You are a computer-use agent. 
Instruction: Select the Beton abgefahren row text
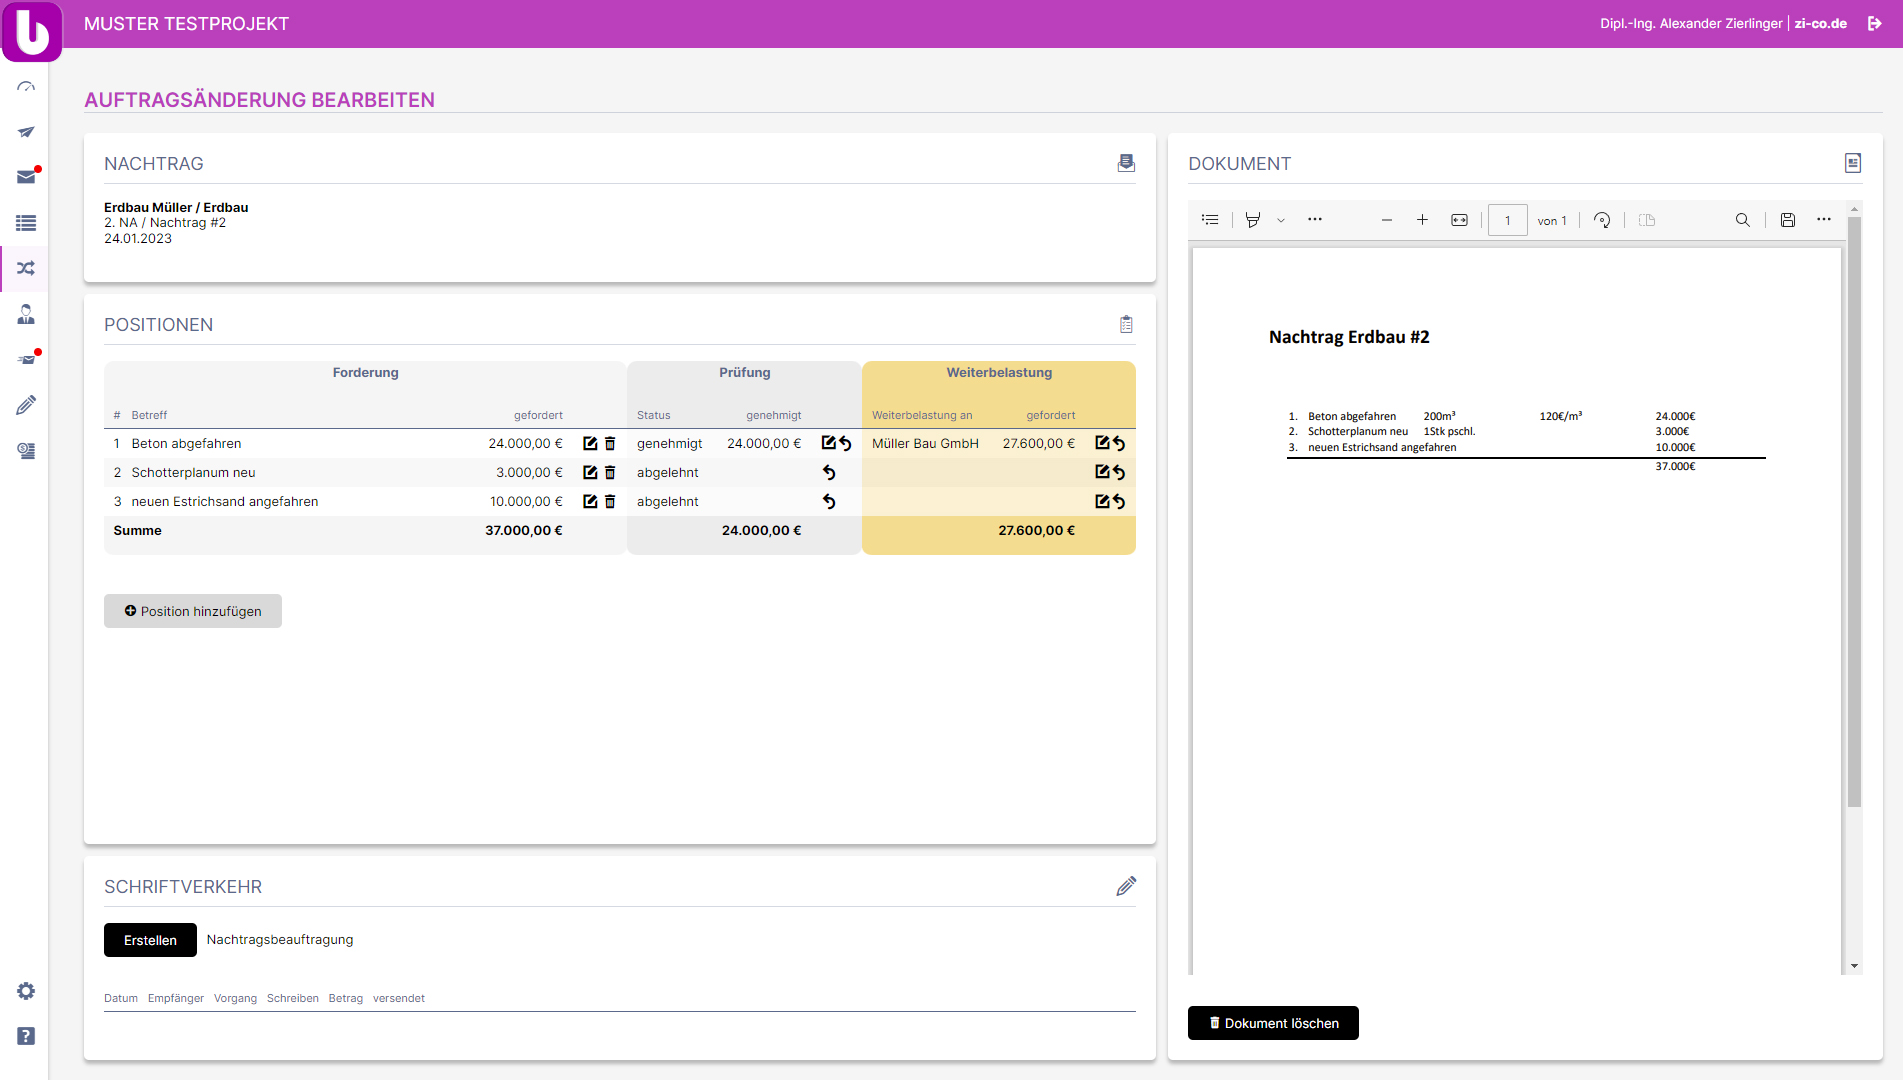pyautogui.click(x=186, y=443)
